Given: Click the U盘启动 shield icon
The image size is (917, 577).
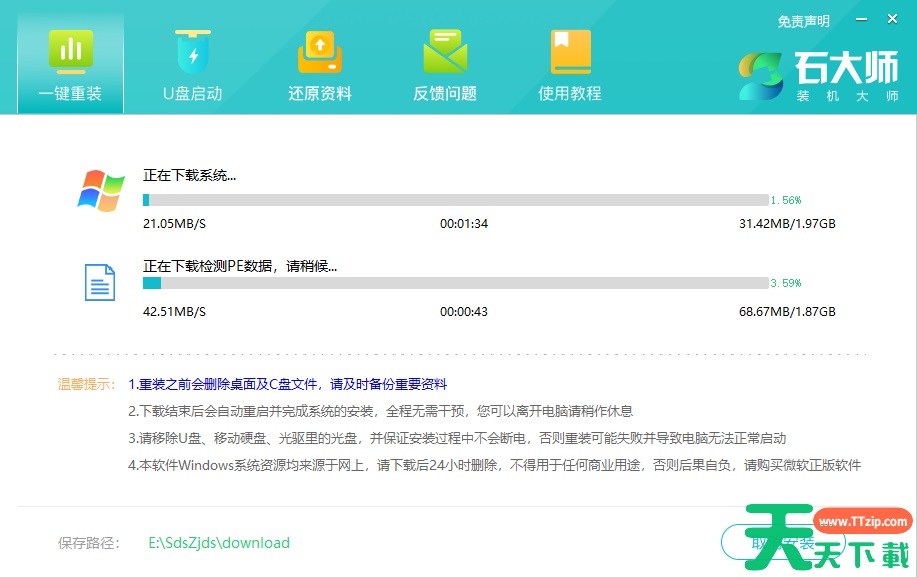Looking at the screenshot, I should click(192, 52).
